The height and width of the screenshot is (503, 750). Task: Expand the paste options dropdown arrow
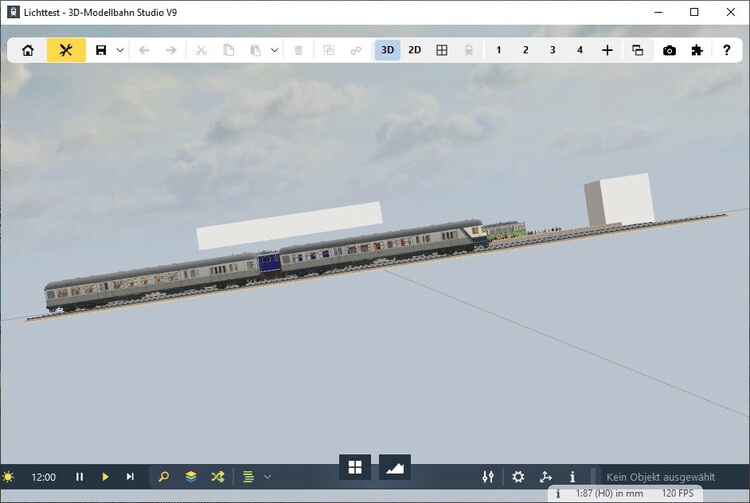coord(275,50)
